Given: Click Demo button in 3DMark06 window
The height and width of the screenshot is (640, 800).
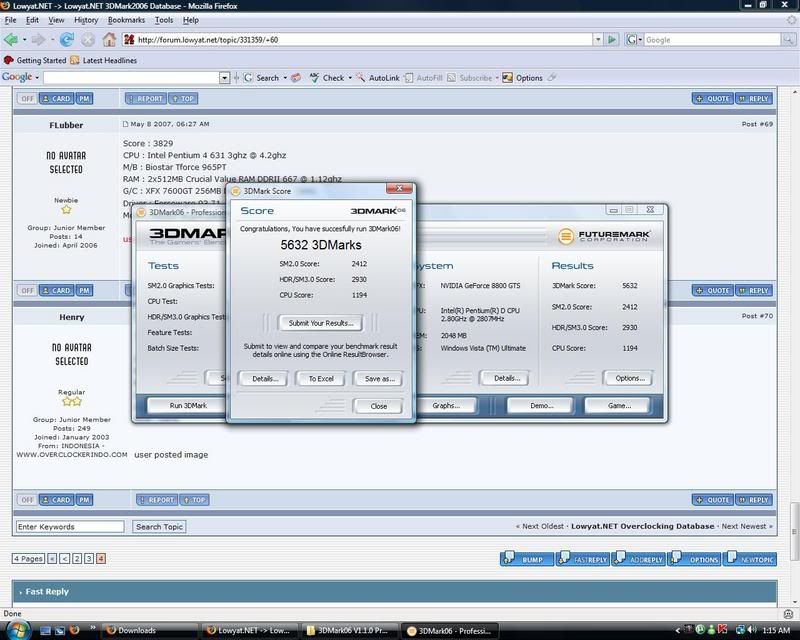Looking at the screenshot, I should [x=541, y=405].
